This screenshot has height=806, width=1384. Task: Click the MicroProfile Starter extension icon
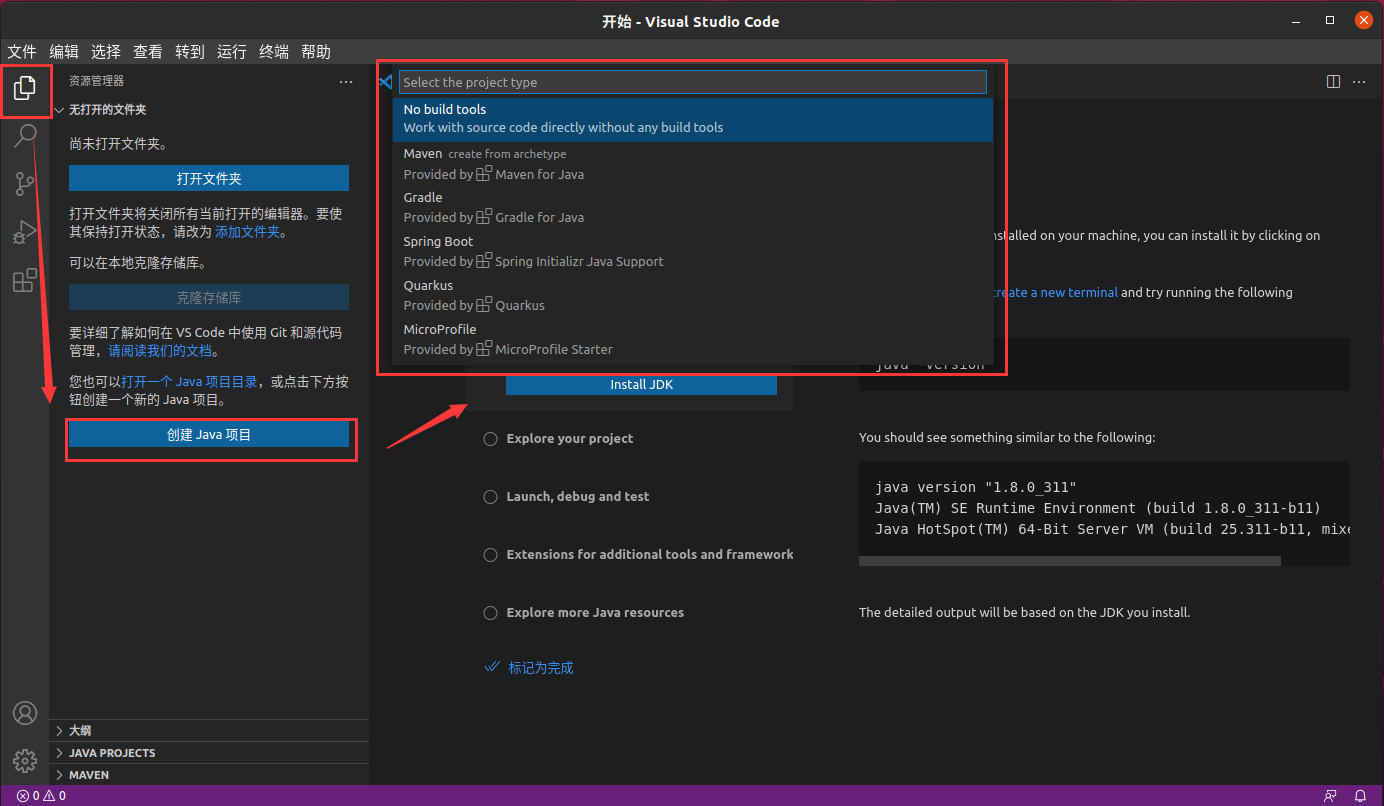484,349
